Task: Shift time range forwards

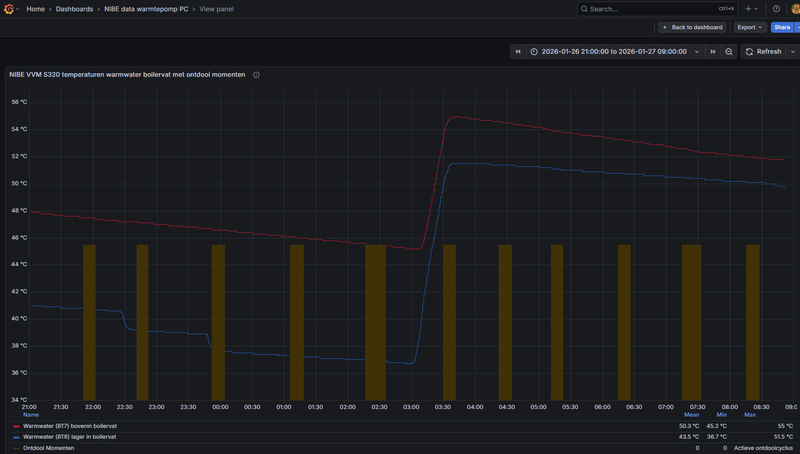Action: click(x=713, y=52)
